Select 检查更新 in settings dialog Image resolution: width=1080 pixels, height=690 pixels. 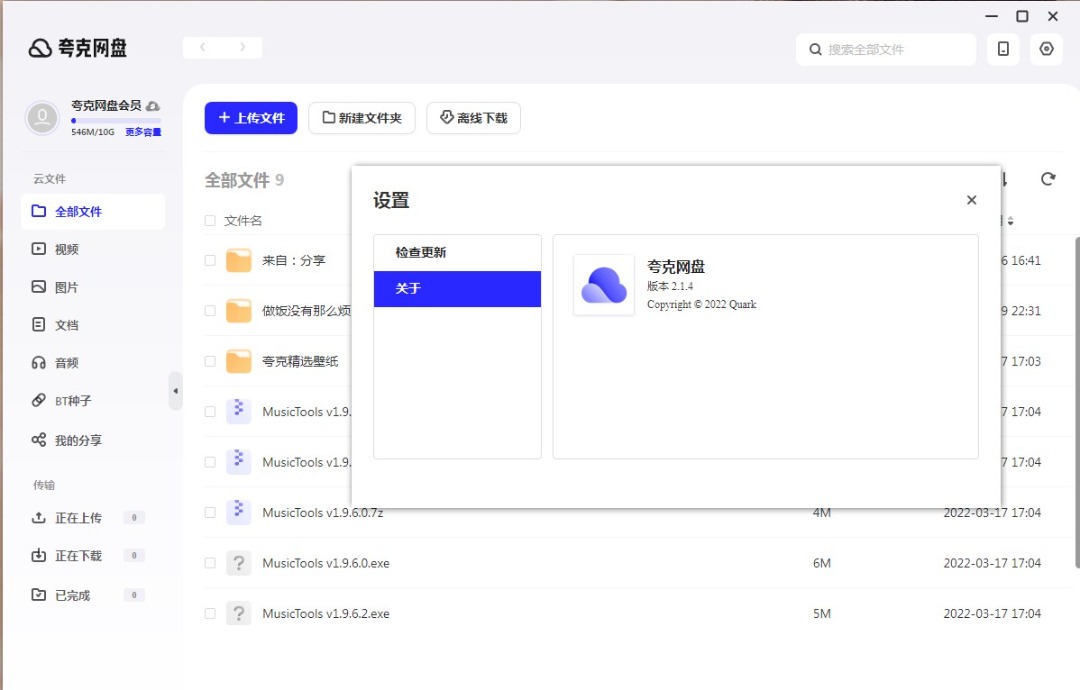pyautogui.click(x=457, y=253)
